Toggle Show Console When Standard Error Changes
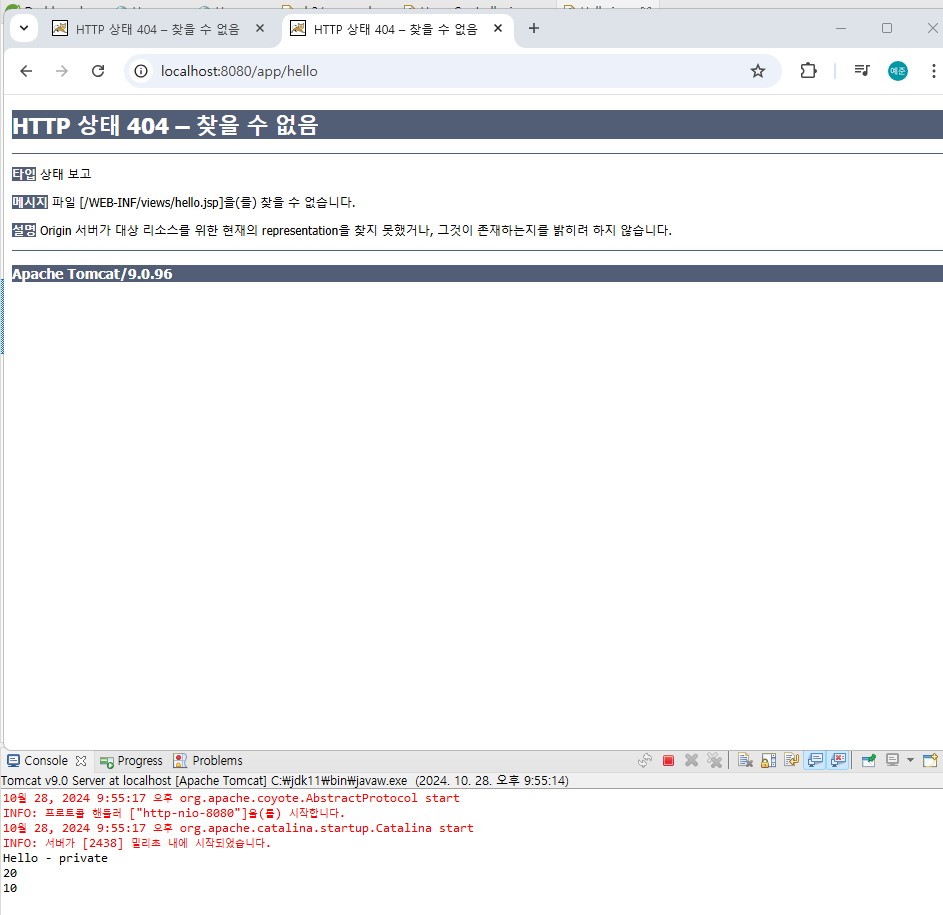This screenshot has height=915, width=943. pyautogui.click(x=838, y=760)
